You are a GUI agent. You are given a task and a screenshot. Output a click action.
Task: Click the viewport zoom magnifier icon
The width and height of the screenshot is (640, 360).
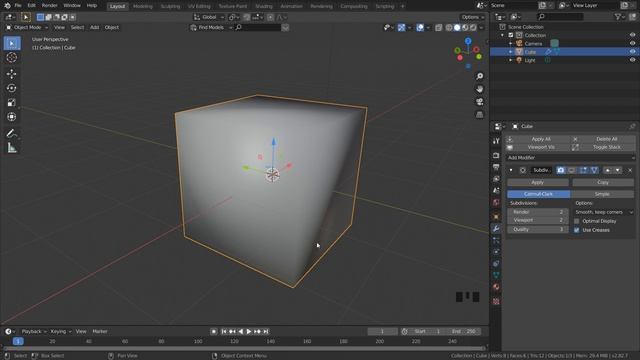click(x=480, y=76)
